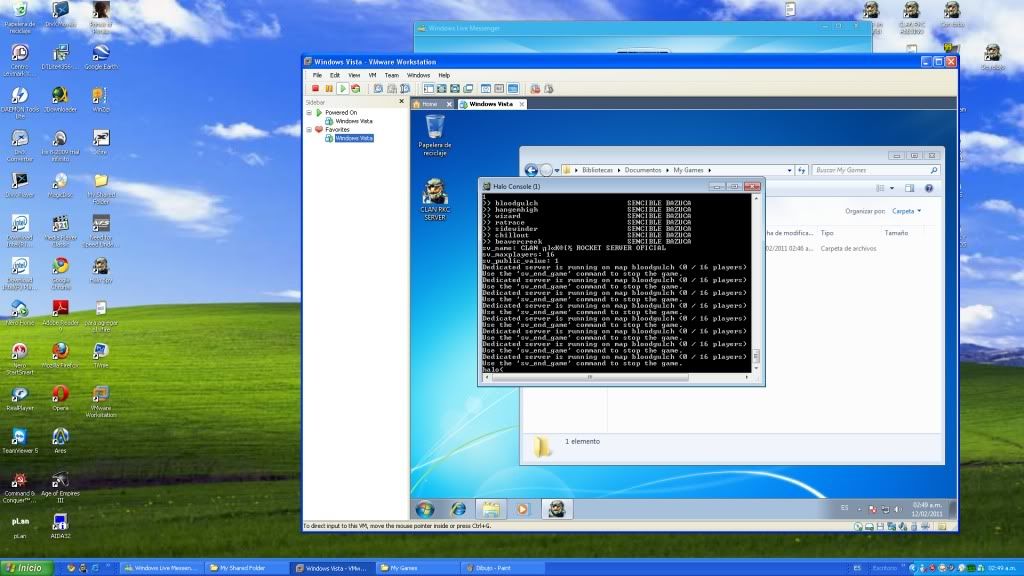This screenshot has width=1024, height=576.
Task: Open the Organizar por Carpeta dropdown
Action: point(906,212)
